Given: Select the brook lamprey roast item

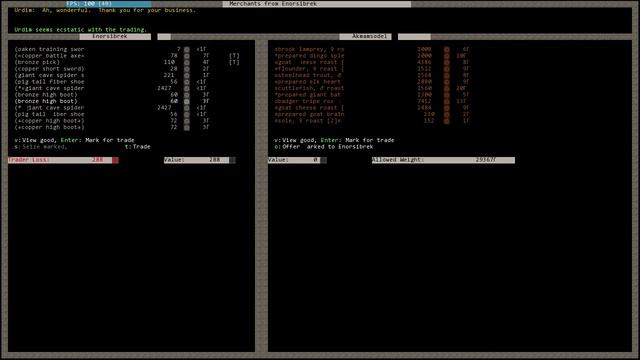Looking at the screenshot, I should (x=309, y=49).
